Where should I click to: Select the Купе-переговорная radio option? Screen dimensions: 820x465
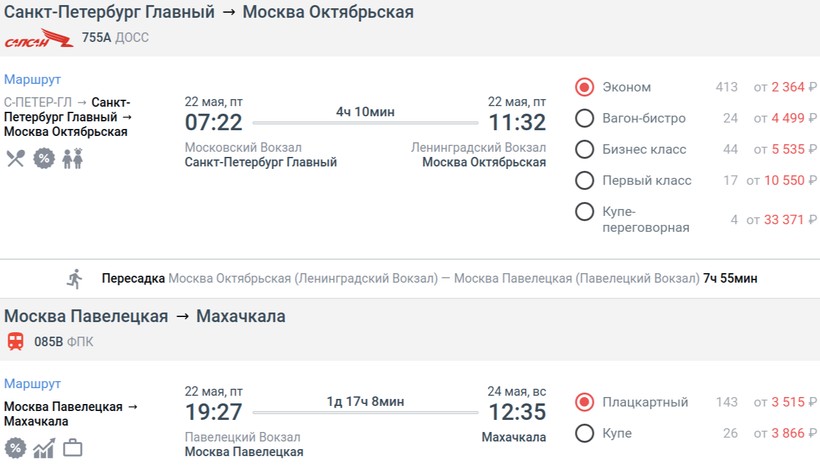tap(584, 212)
